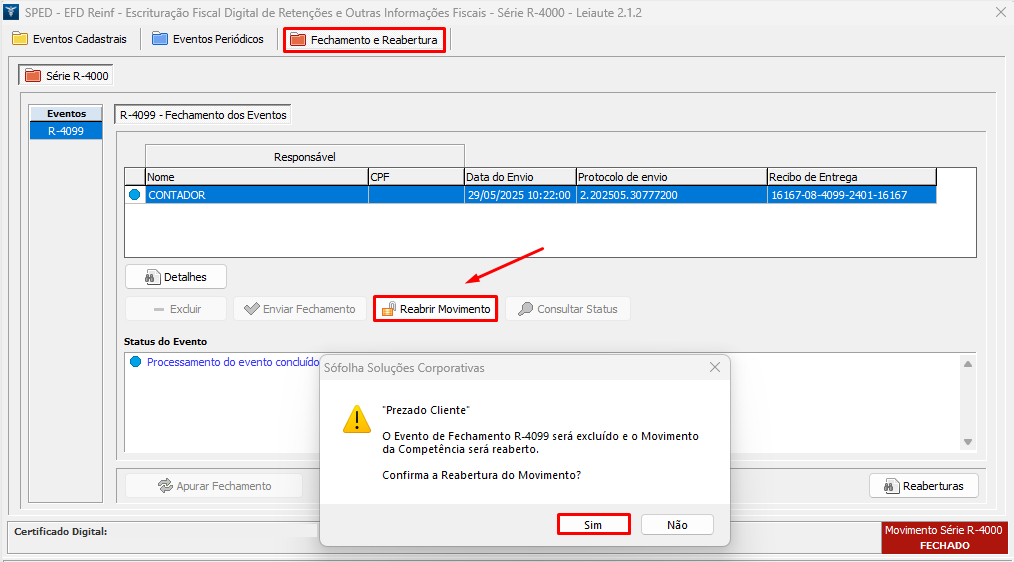Click the R-4099 Fechamento dos Eventos tab
Image resolution: width=1014 pixels, height=562 pixels.
203,115
